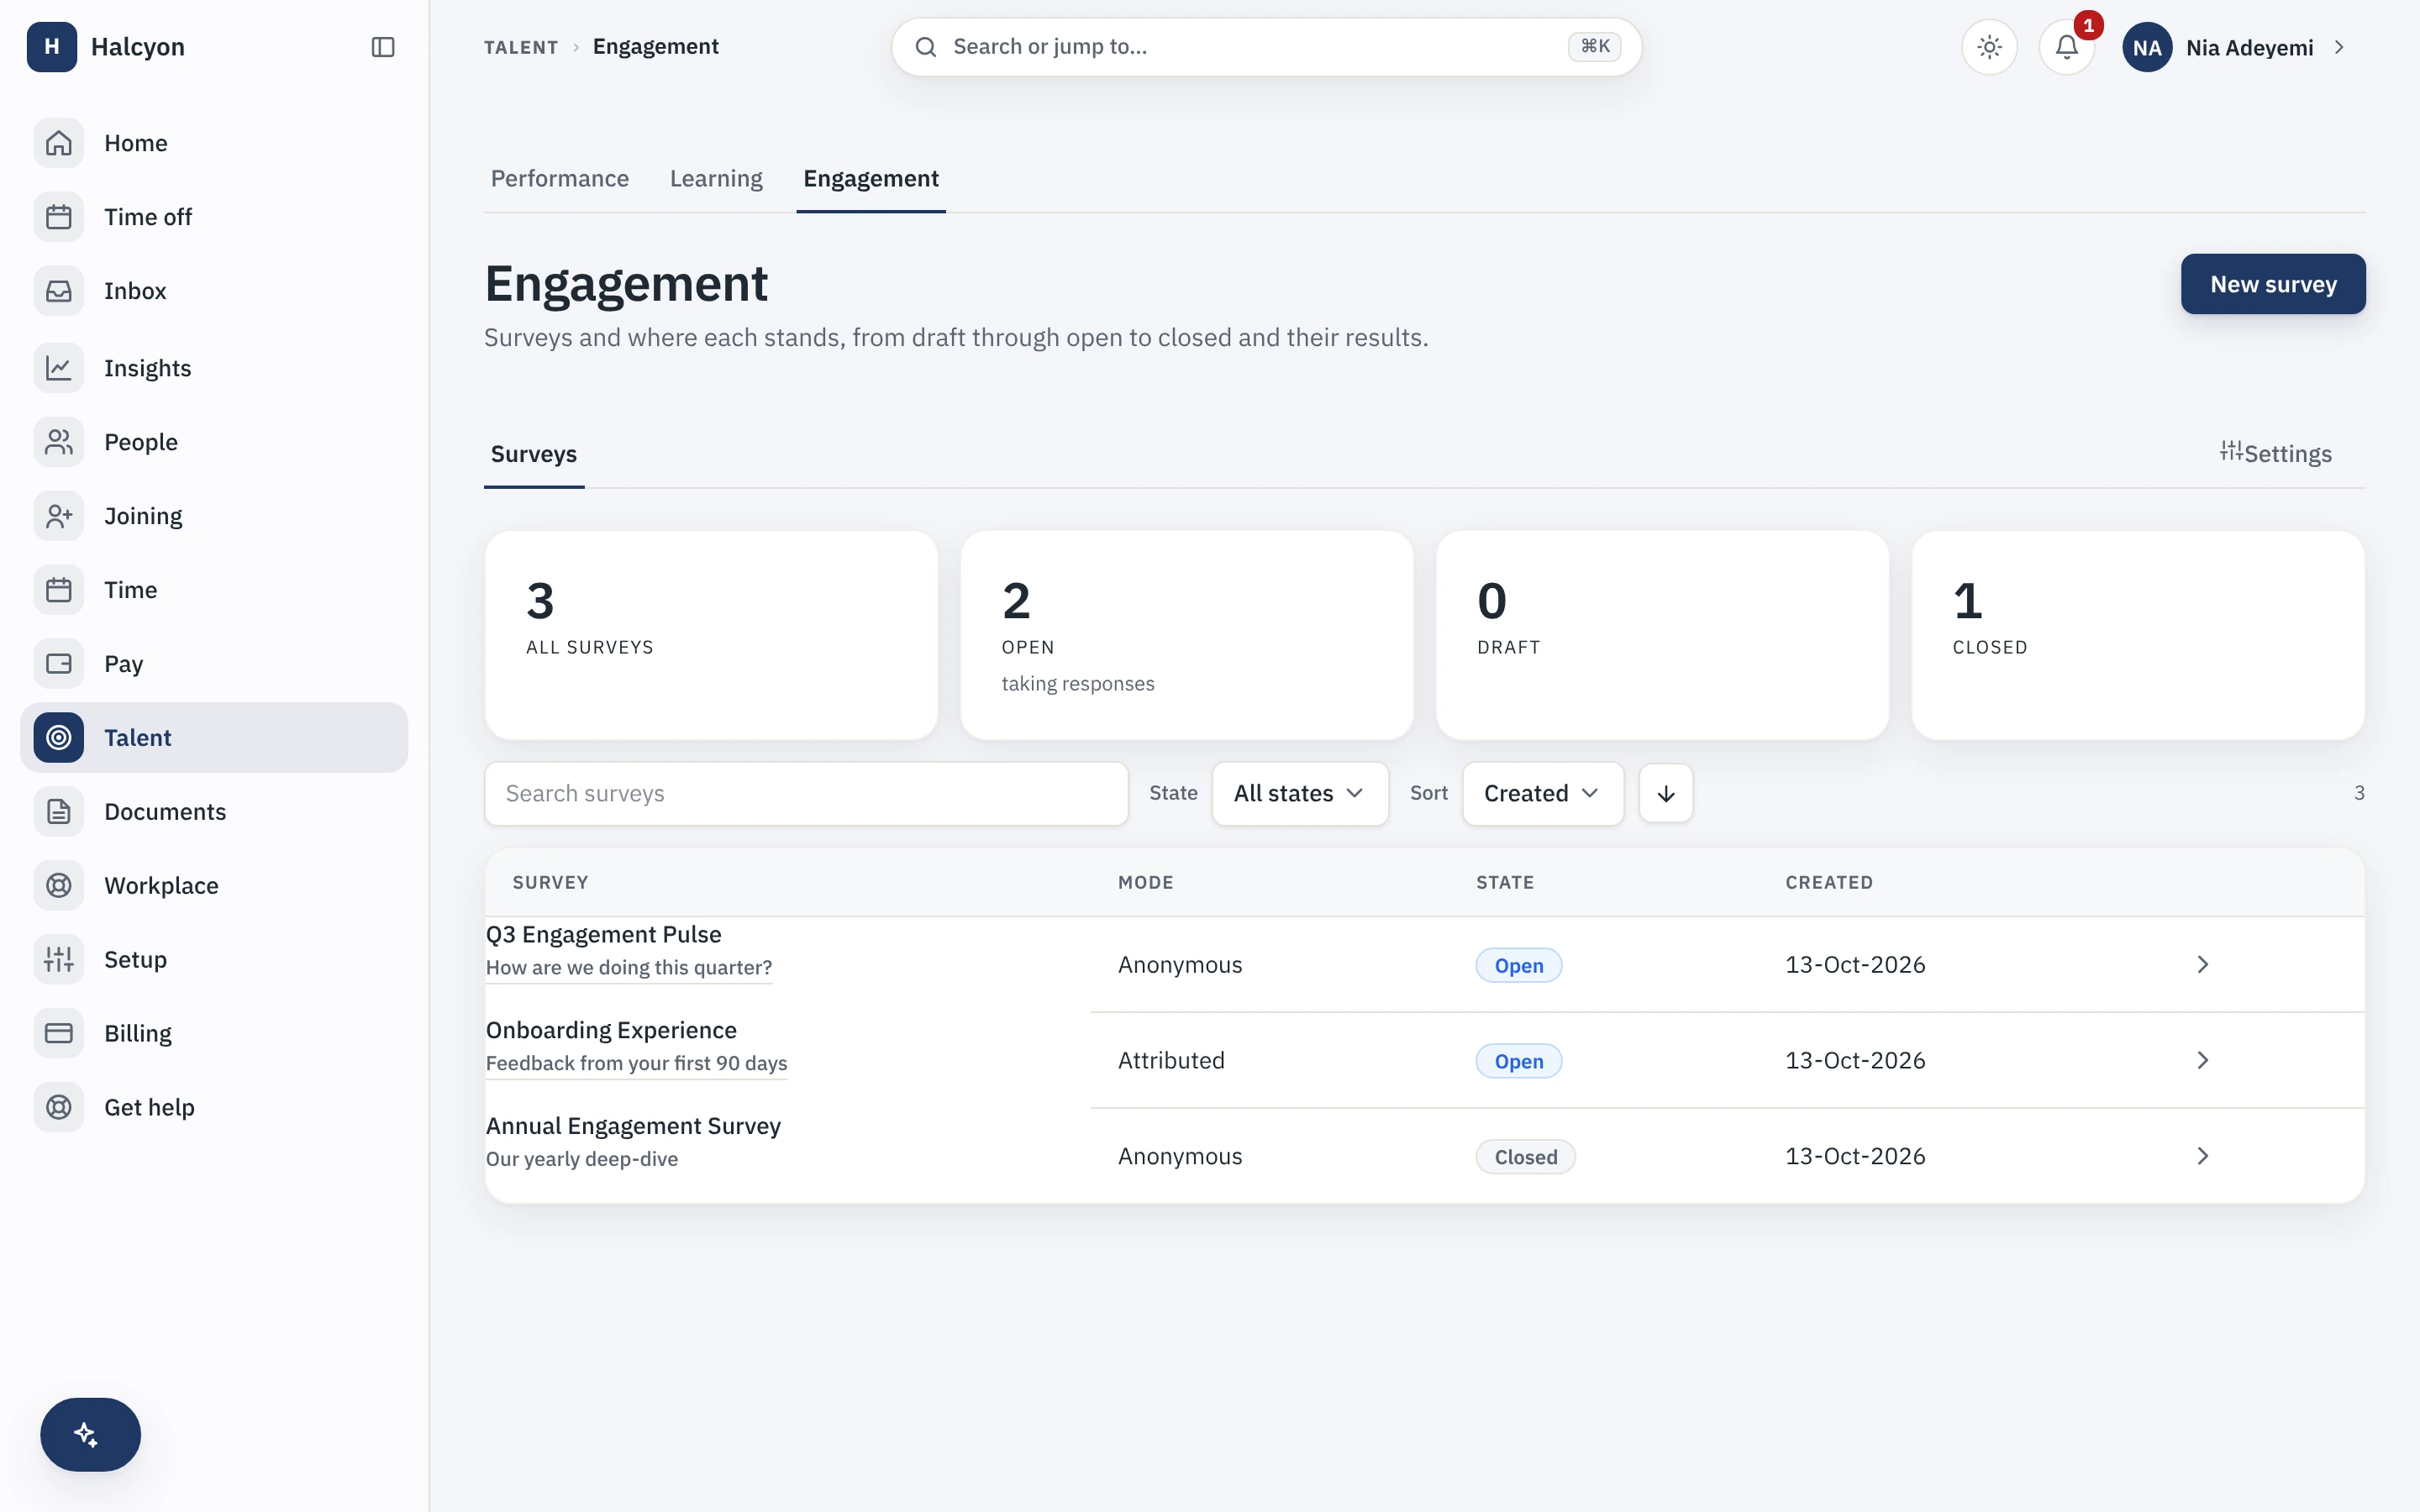2420x1512 pixels.
Task: Select the Talent sidebar item
Action: (214, 737)
